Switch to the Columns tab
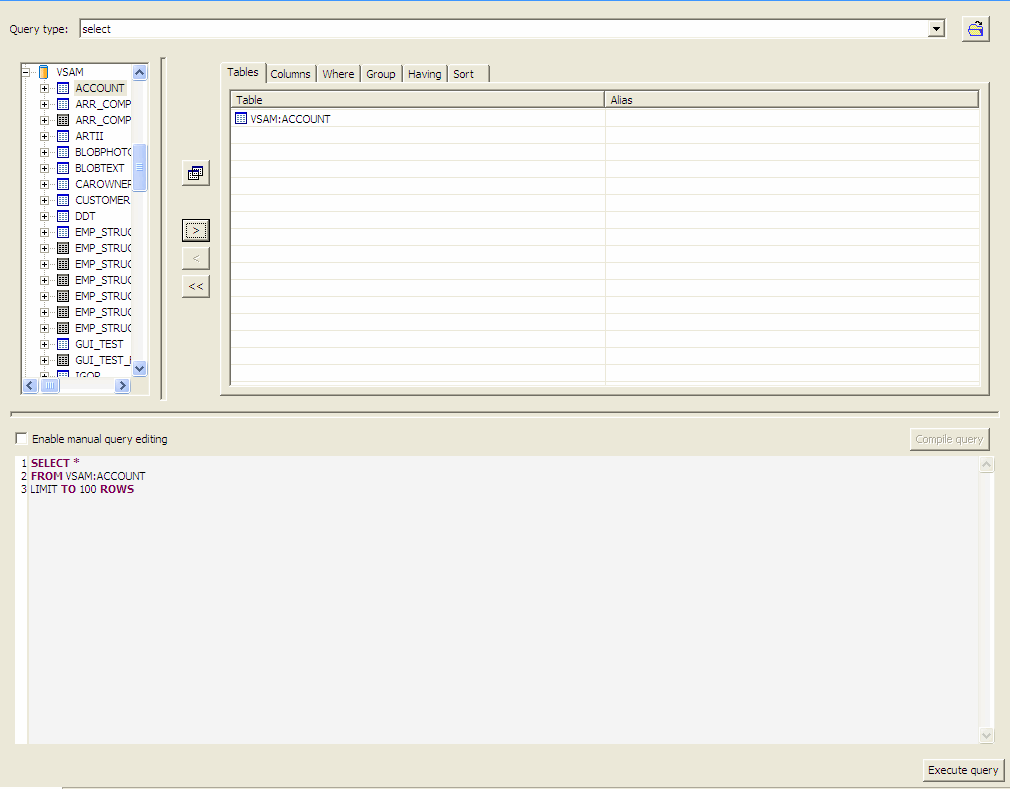 290,73
